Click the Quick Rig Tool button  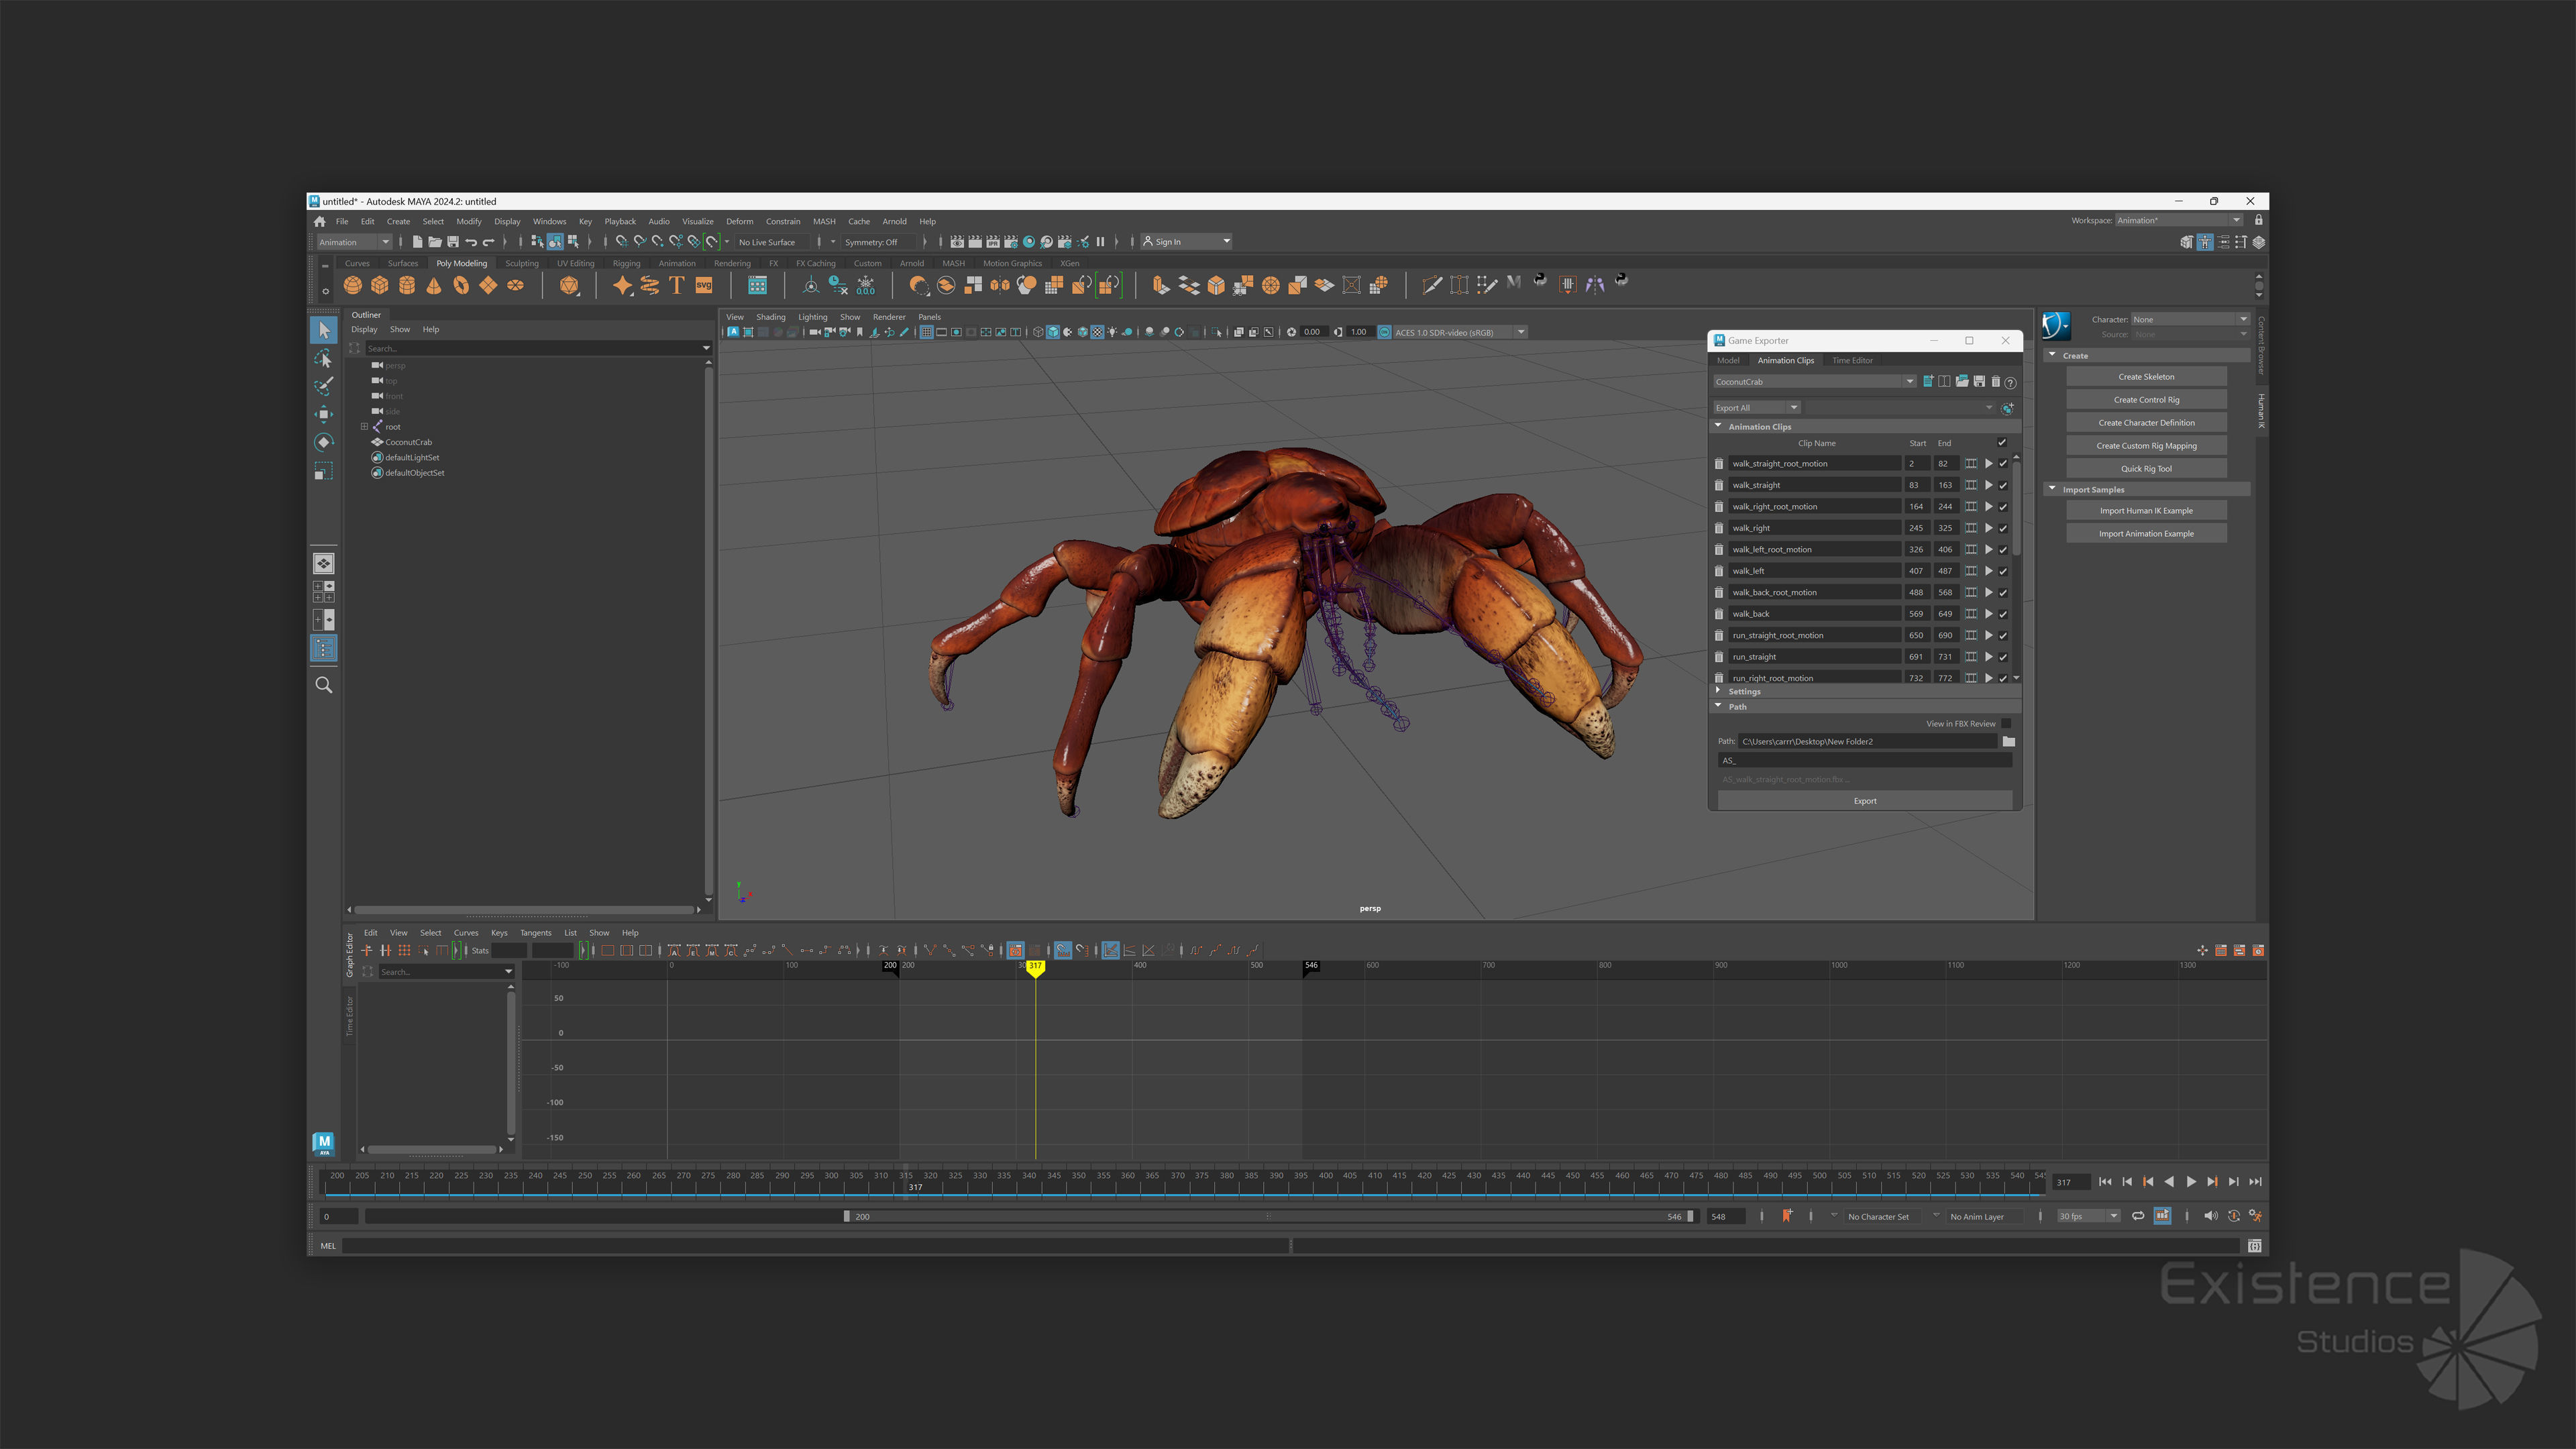(x=2146, y=469)
